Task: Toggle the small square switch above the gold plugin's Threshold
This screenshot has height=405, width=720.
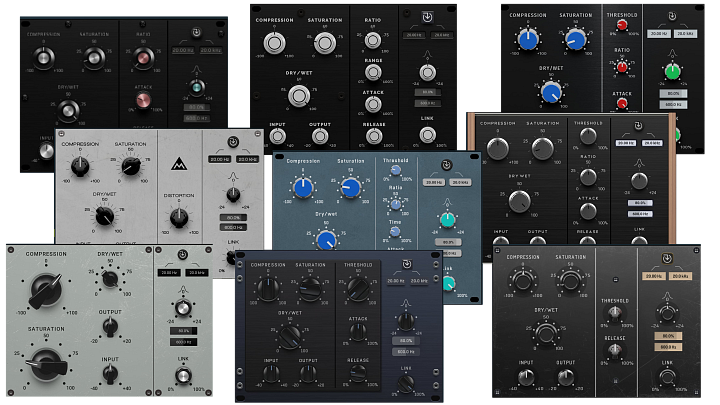Action: tap(617, 280)
